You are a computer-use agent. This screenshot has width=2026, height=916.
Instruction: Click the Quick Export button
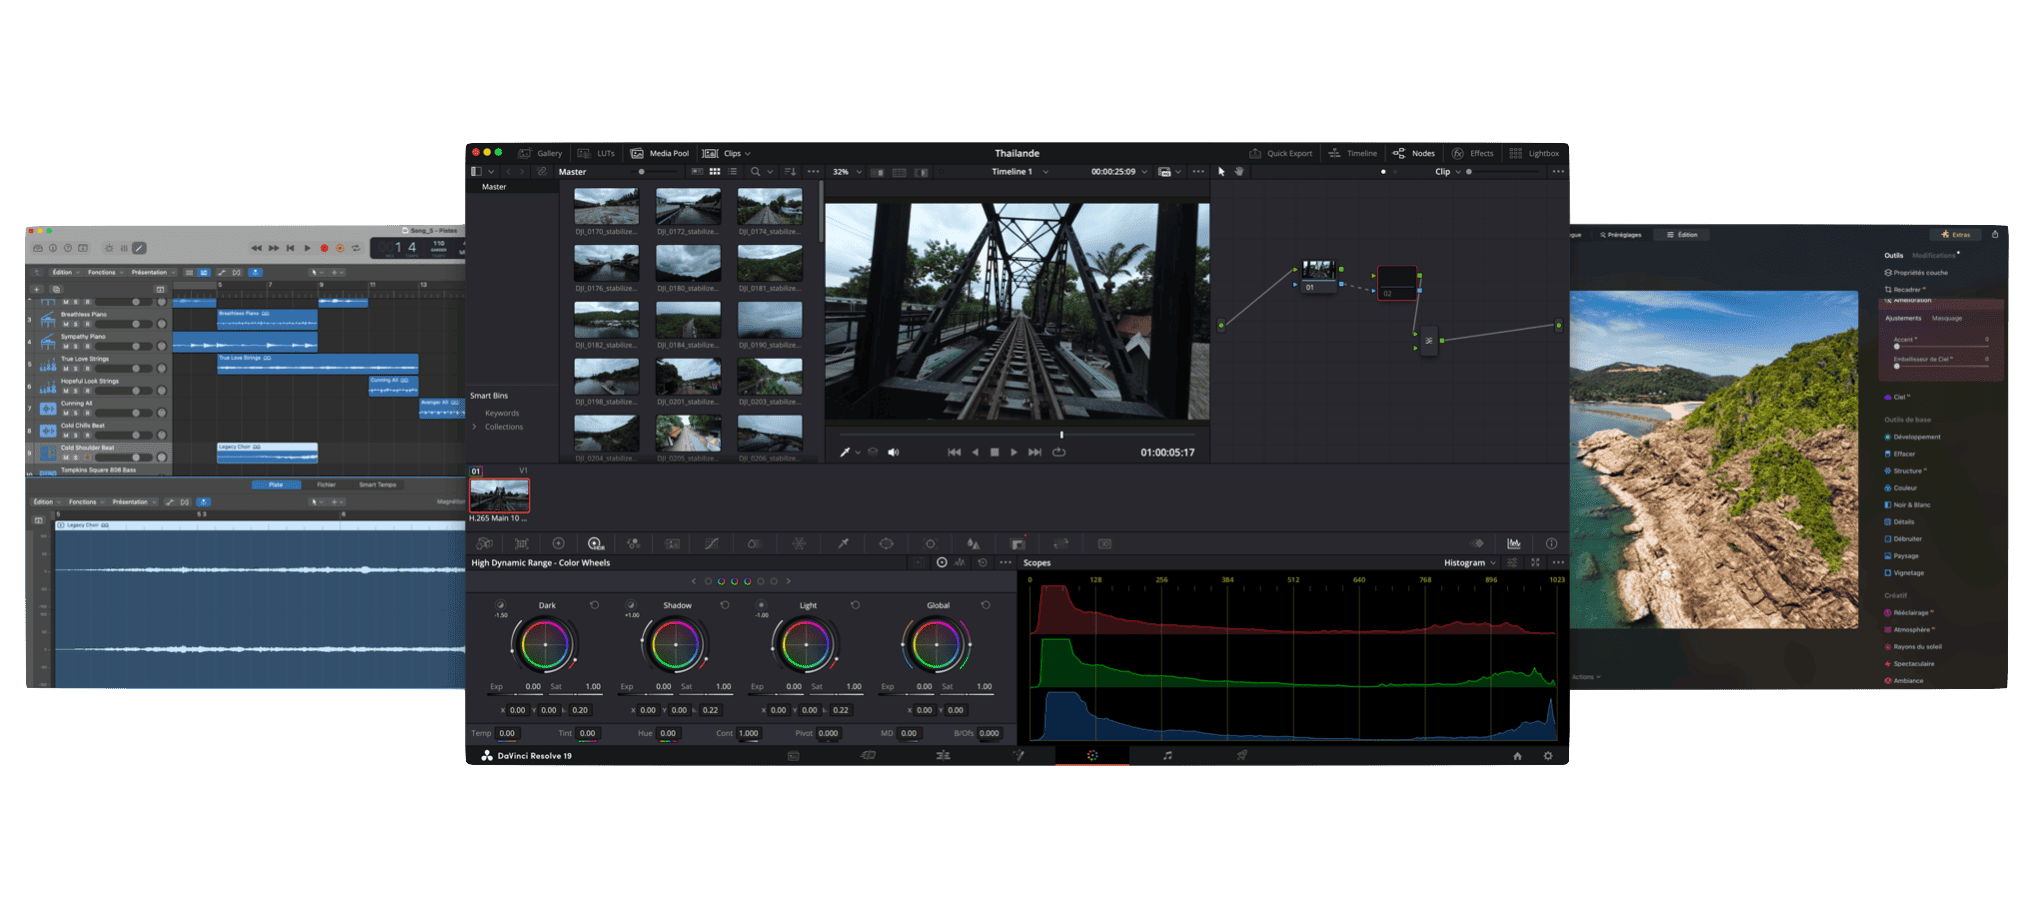coord(1280,153)
